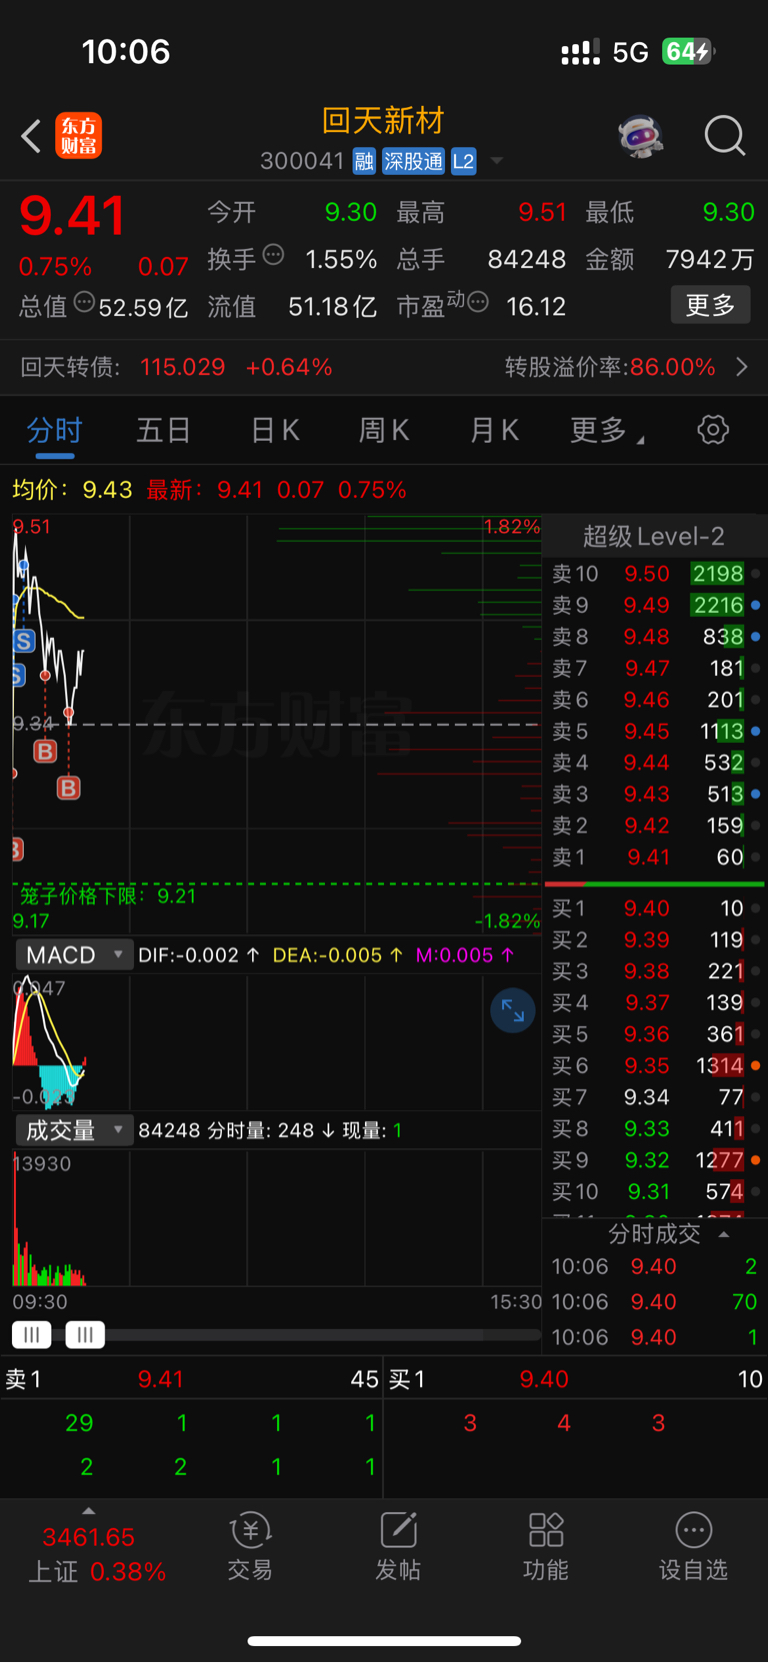This screenshot has height=1663, width=768.
Task: Tap the expand chart fullscreen icon
Action: (512, 1011)
